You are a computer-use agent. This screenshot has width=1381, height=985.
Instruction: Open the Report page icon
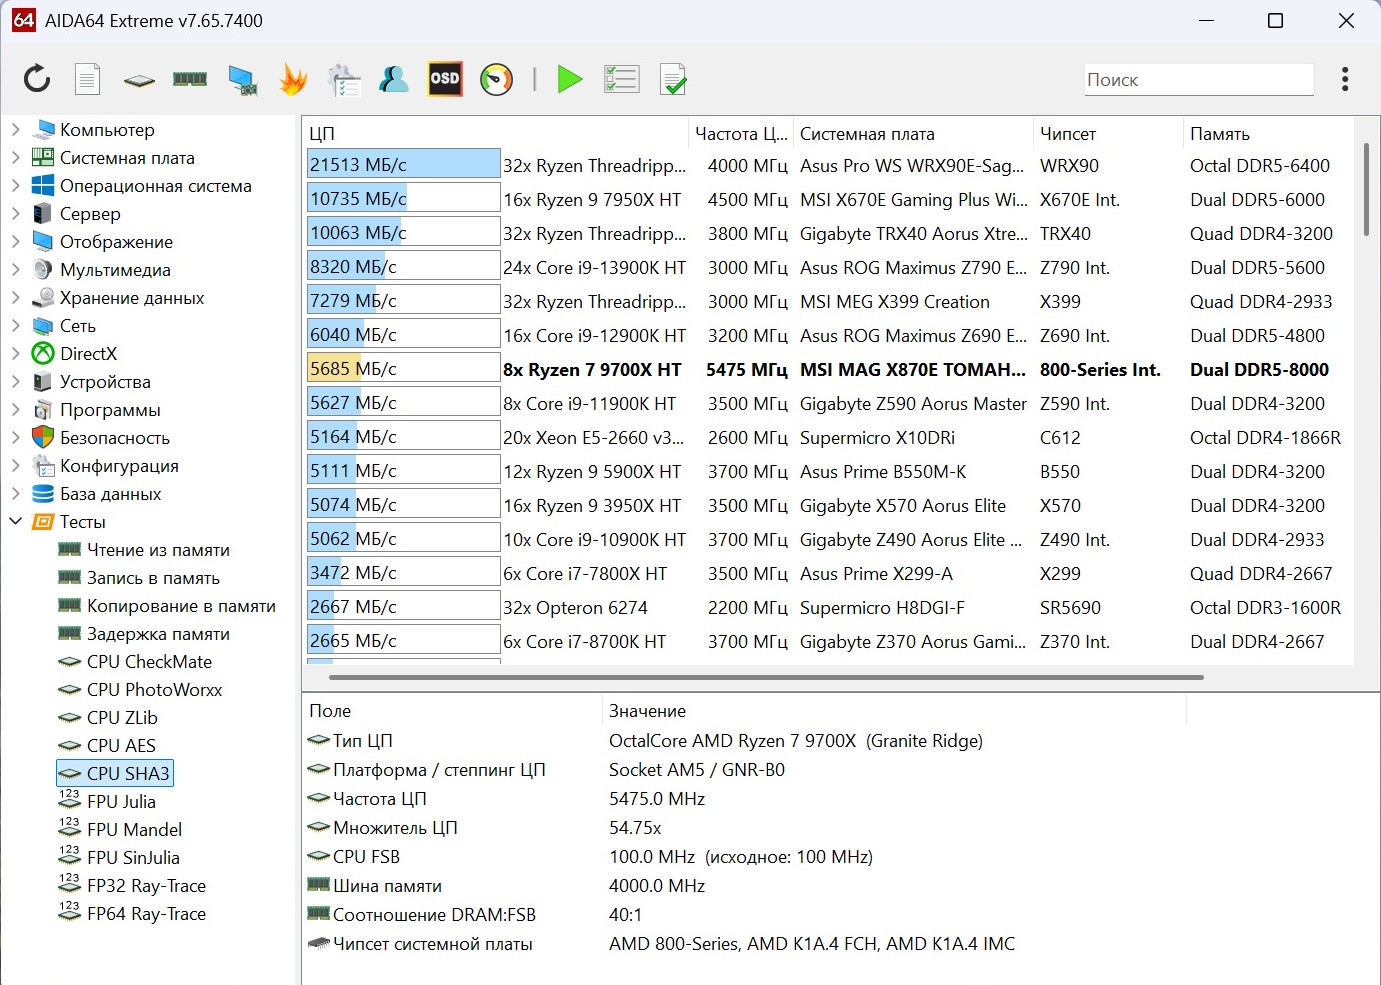pos(88,79)
